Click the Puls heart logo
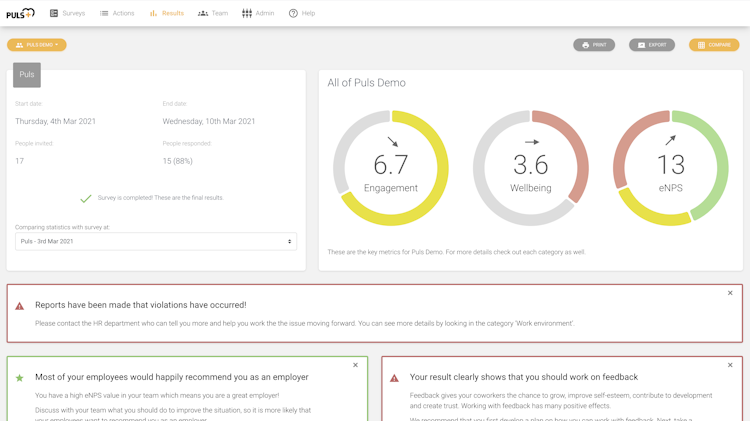Image resolution: width=750 pixels, height=421 pixels. point(21,13)
